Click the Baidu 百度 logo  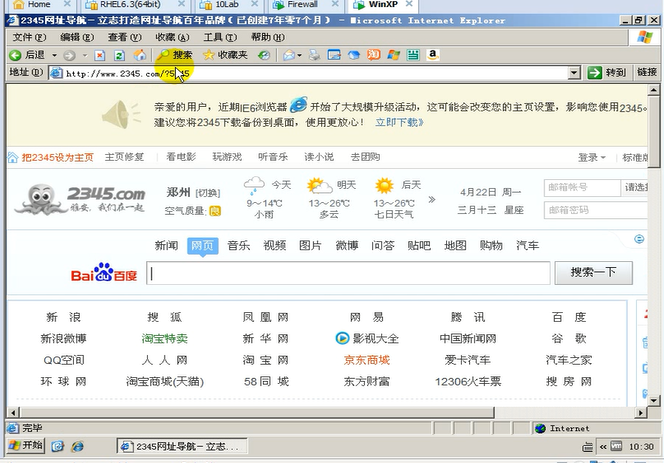click(x=104, y=273)
